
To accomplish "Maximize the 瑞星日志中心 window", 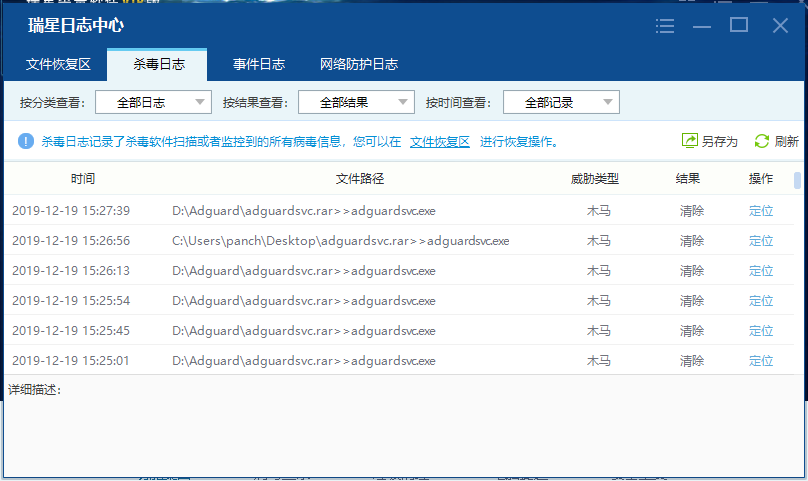I will (x=739, y=25).
